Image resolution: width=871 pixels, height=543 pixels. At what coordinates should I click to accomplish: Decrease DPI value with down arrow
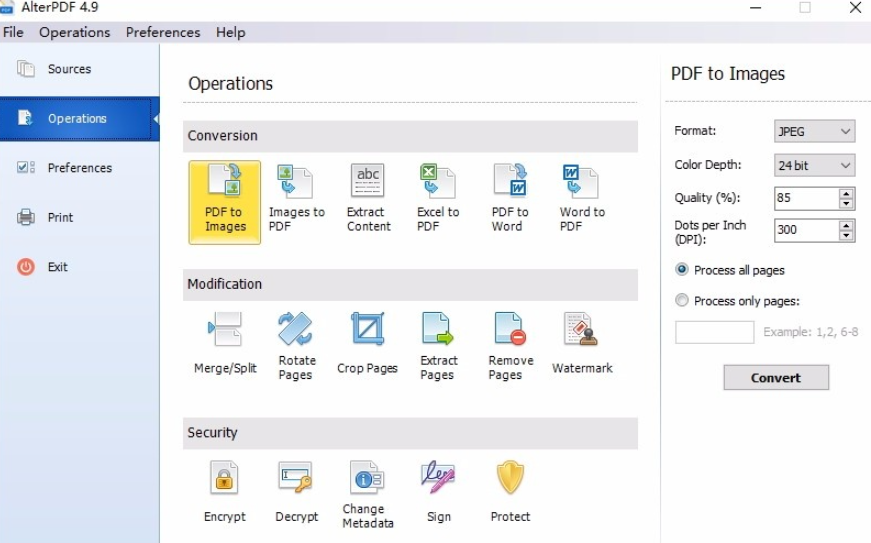(x=846, y=235)
